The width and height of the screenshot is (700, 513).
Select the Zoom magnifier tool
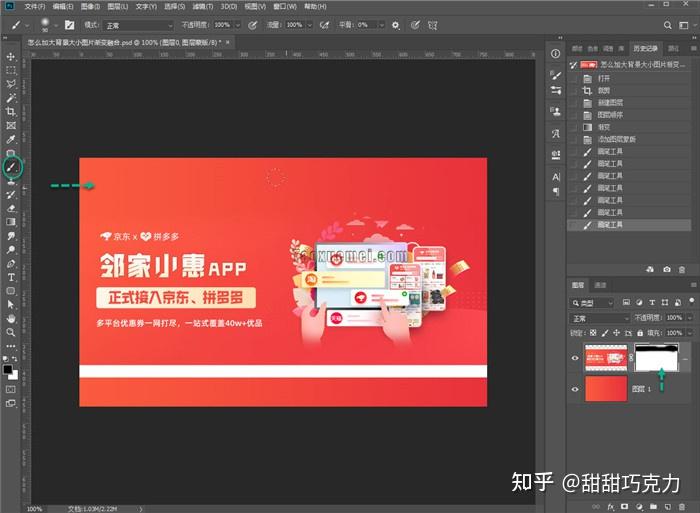[x=11, y=332]
